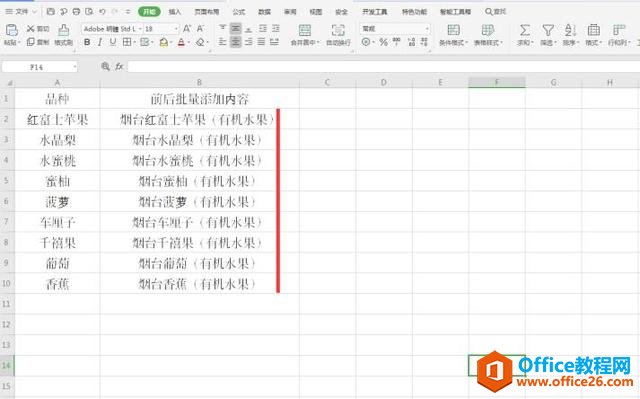The image size is (640, 399).
Task: Toggle Align Right horizontal alignment
Action: tap(249, 42)
